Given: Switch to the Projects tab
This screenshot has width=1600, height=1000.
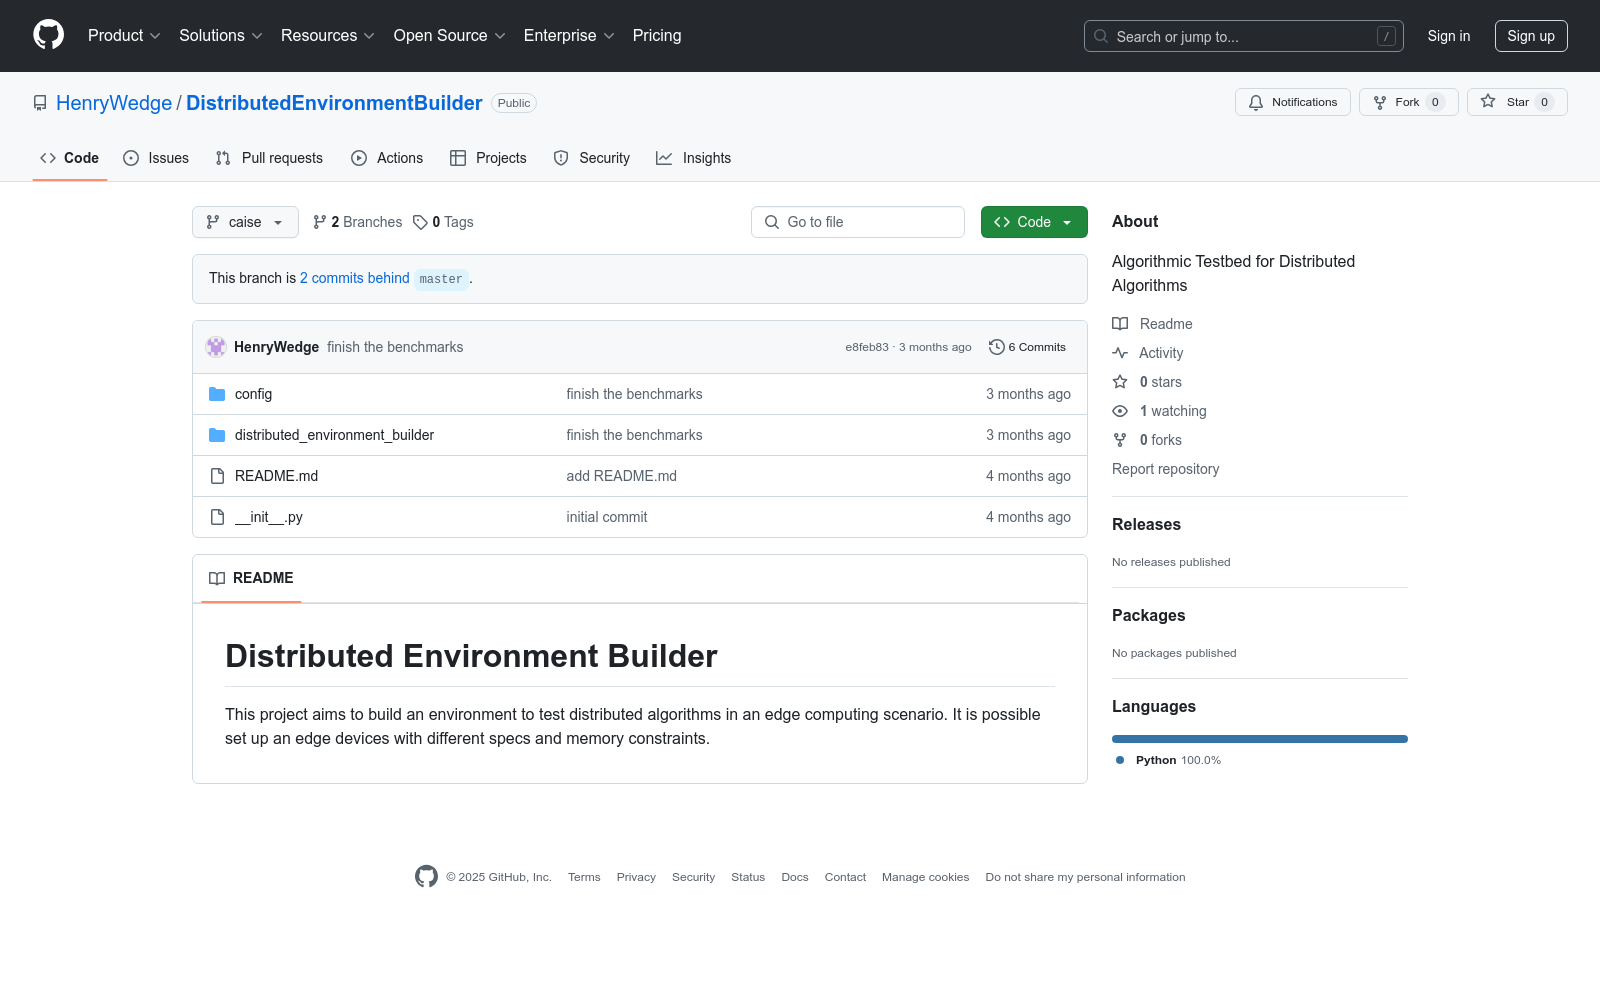Looking at the screenshot, I should coord(488,158).
